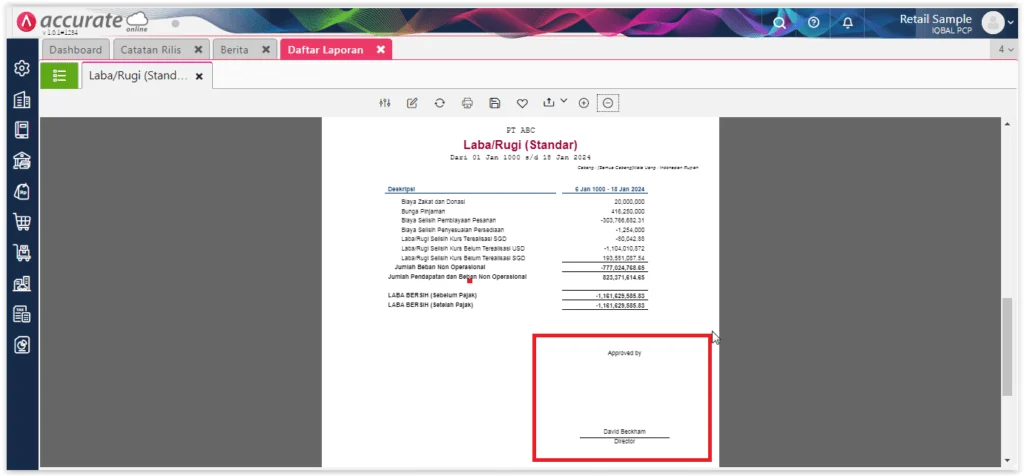
Task: Close the Catatan Rilis tab
Action: (x=198, y=49)
